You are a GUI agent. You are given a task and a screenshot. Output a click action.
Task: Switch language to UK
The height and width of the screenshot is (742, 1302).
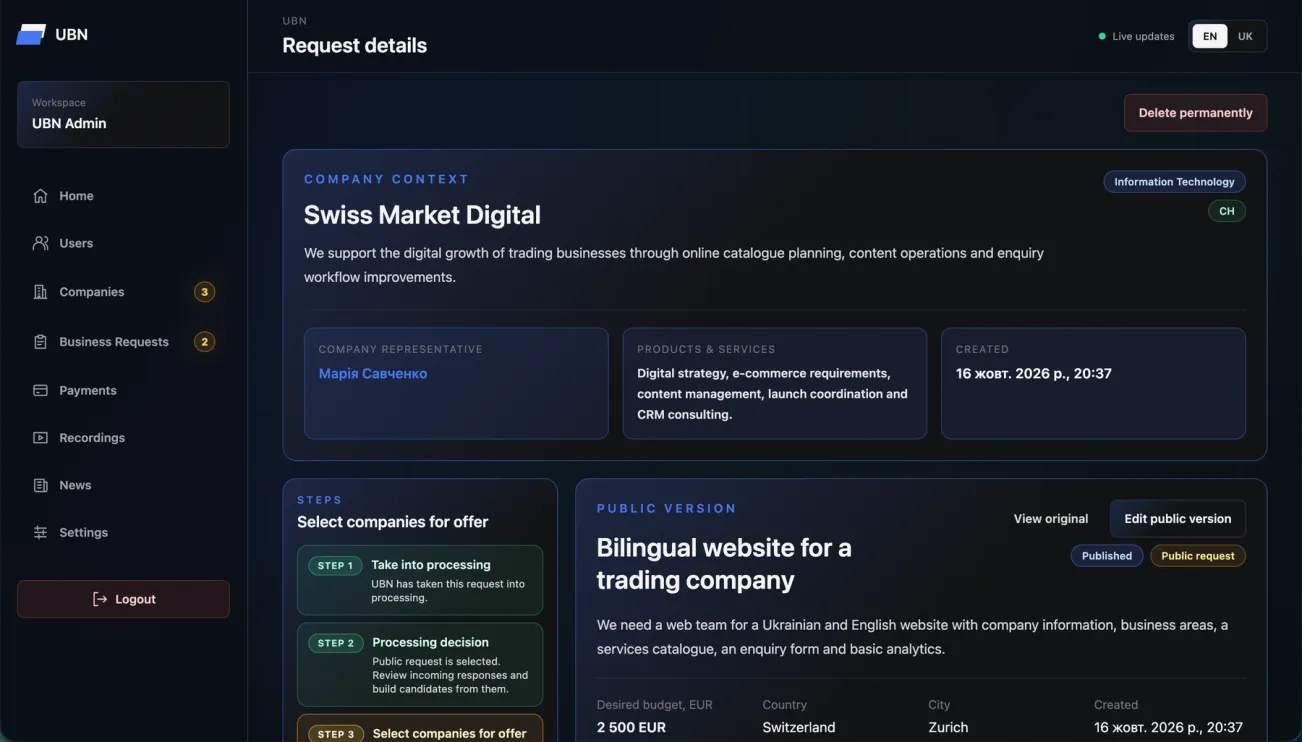coord(1245,36)
